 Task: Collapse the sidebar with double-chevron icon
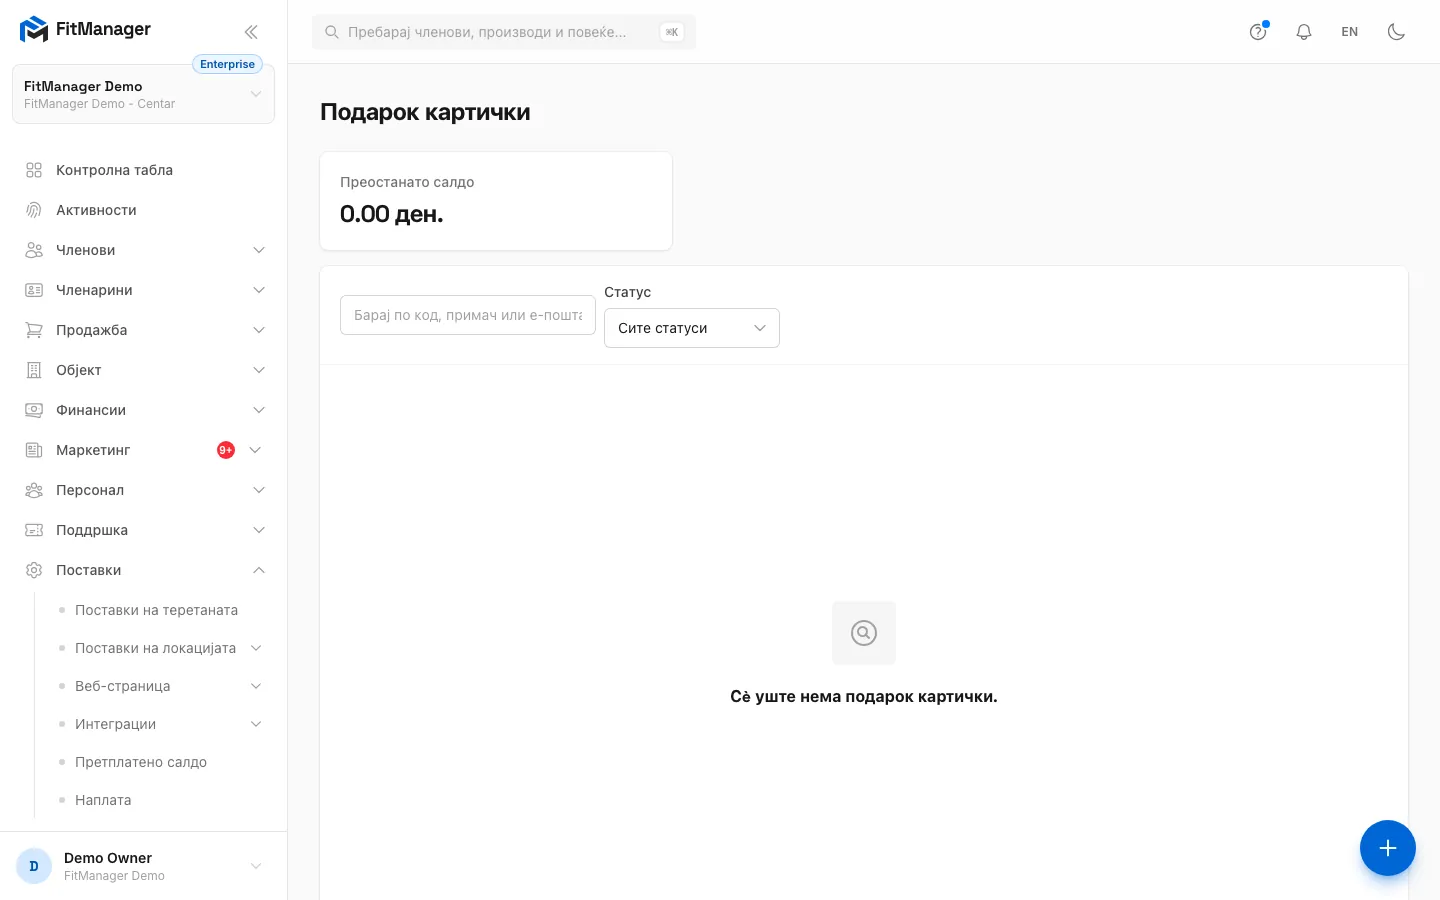tap(251, 31)
